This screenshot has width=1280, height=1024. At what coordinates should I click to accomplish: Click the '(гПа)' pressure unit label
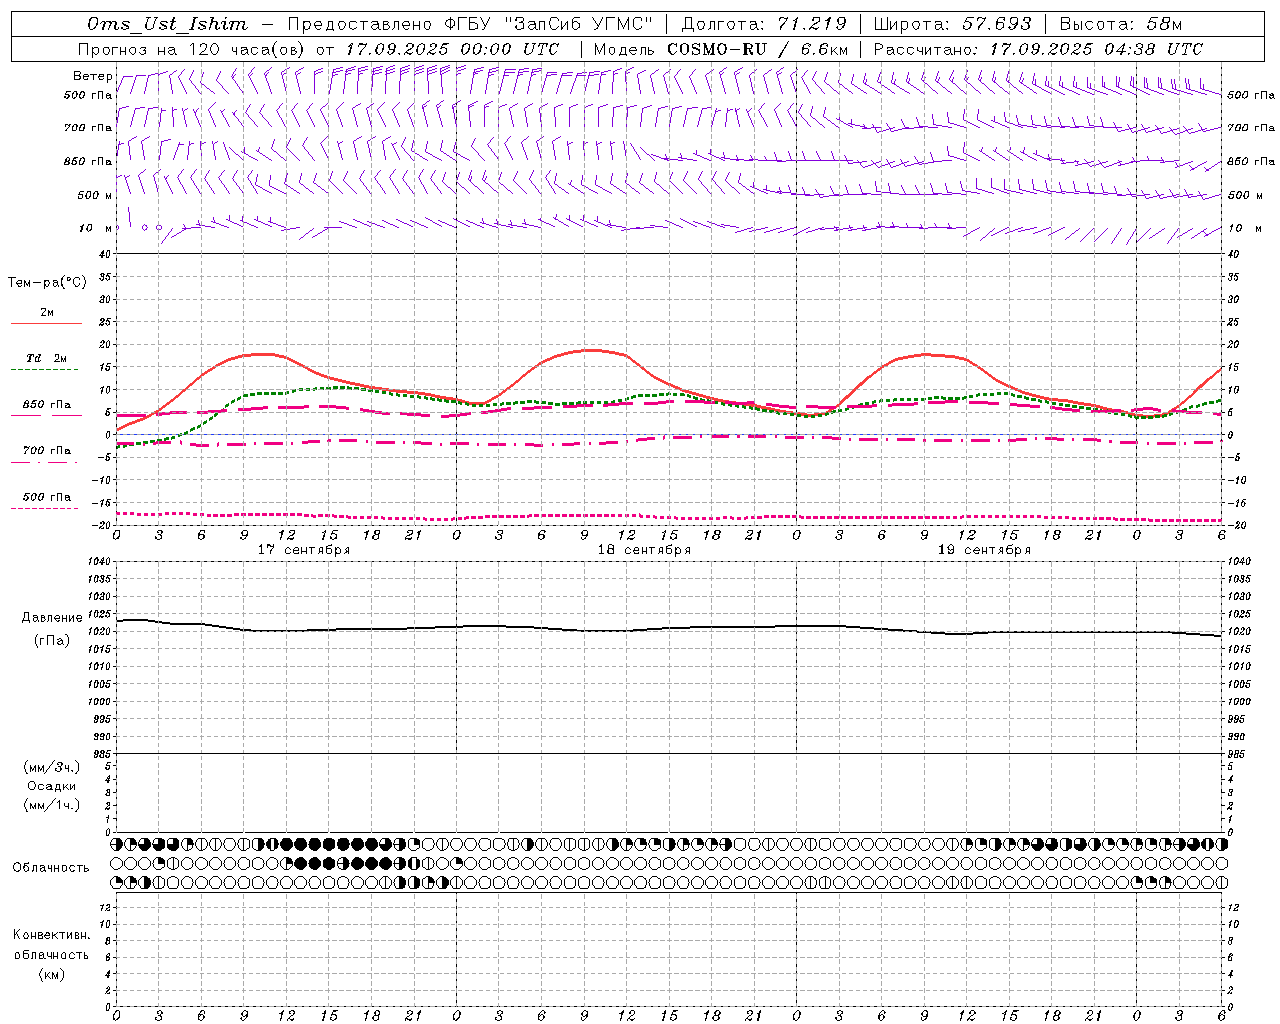coord(51,641)
